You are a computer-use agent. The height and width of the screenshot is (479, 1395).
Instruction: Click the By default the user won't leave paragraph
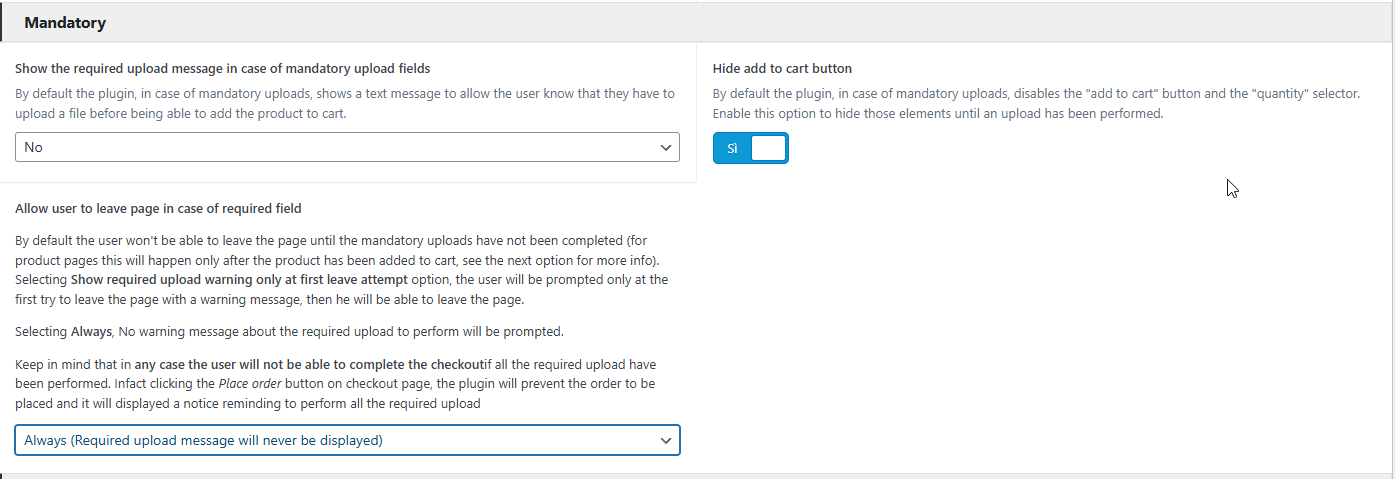tap(342, 270)
